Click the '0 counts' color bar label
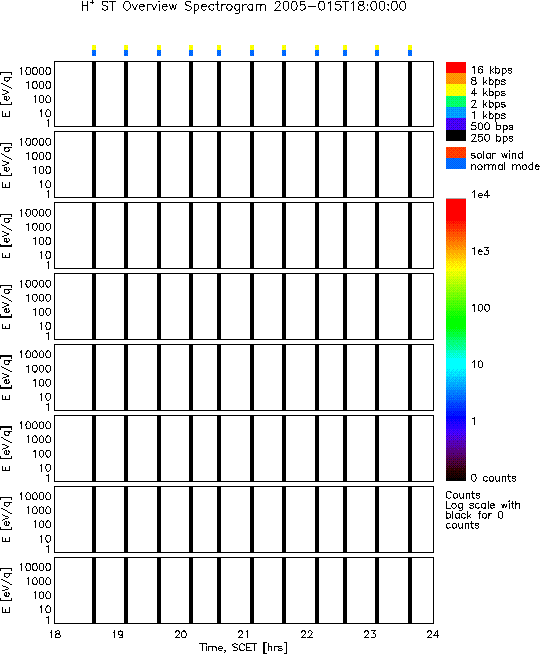This screenshot has width=540, height=654. 493,478
